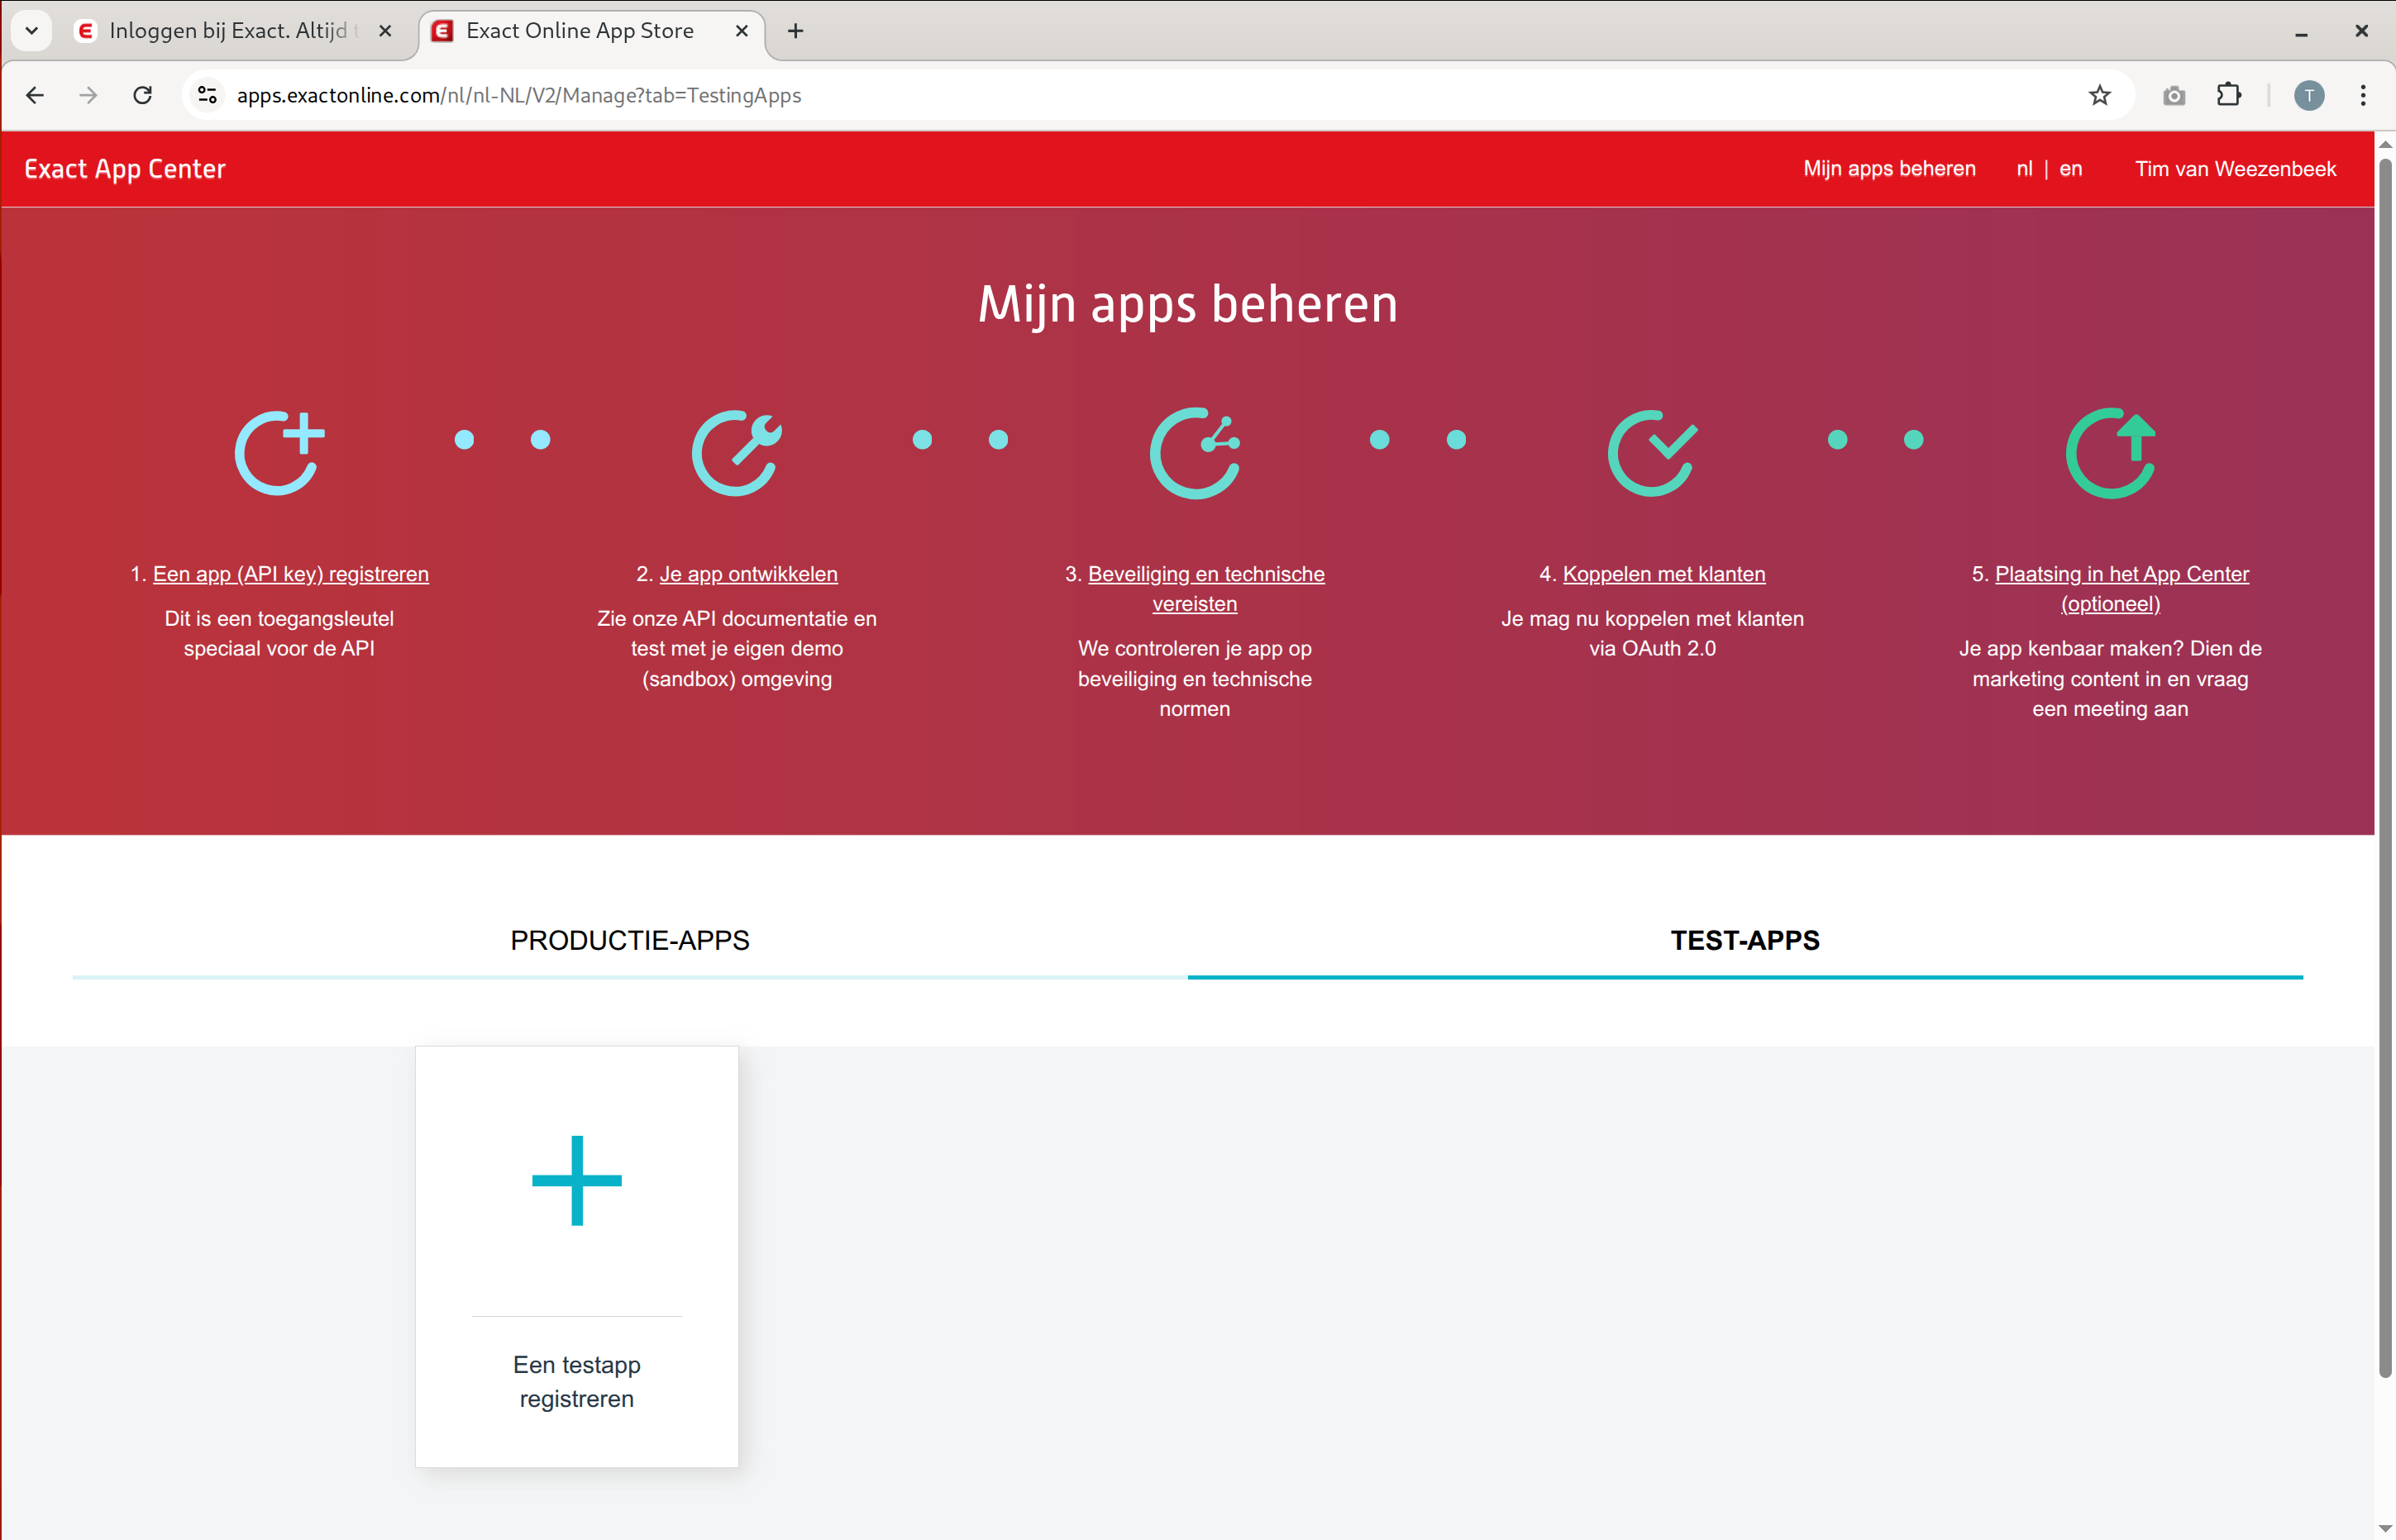Select the TEST-APPS tab
2396x1540 pixels.
click(1744, 940)
